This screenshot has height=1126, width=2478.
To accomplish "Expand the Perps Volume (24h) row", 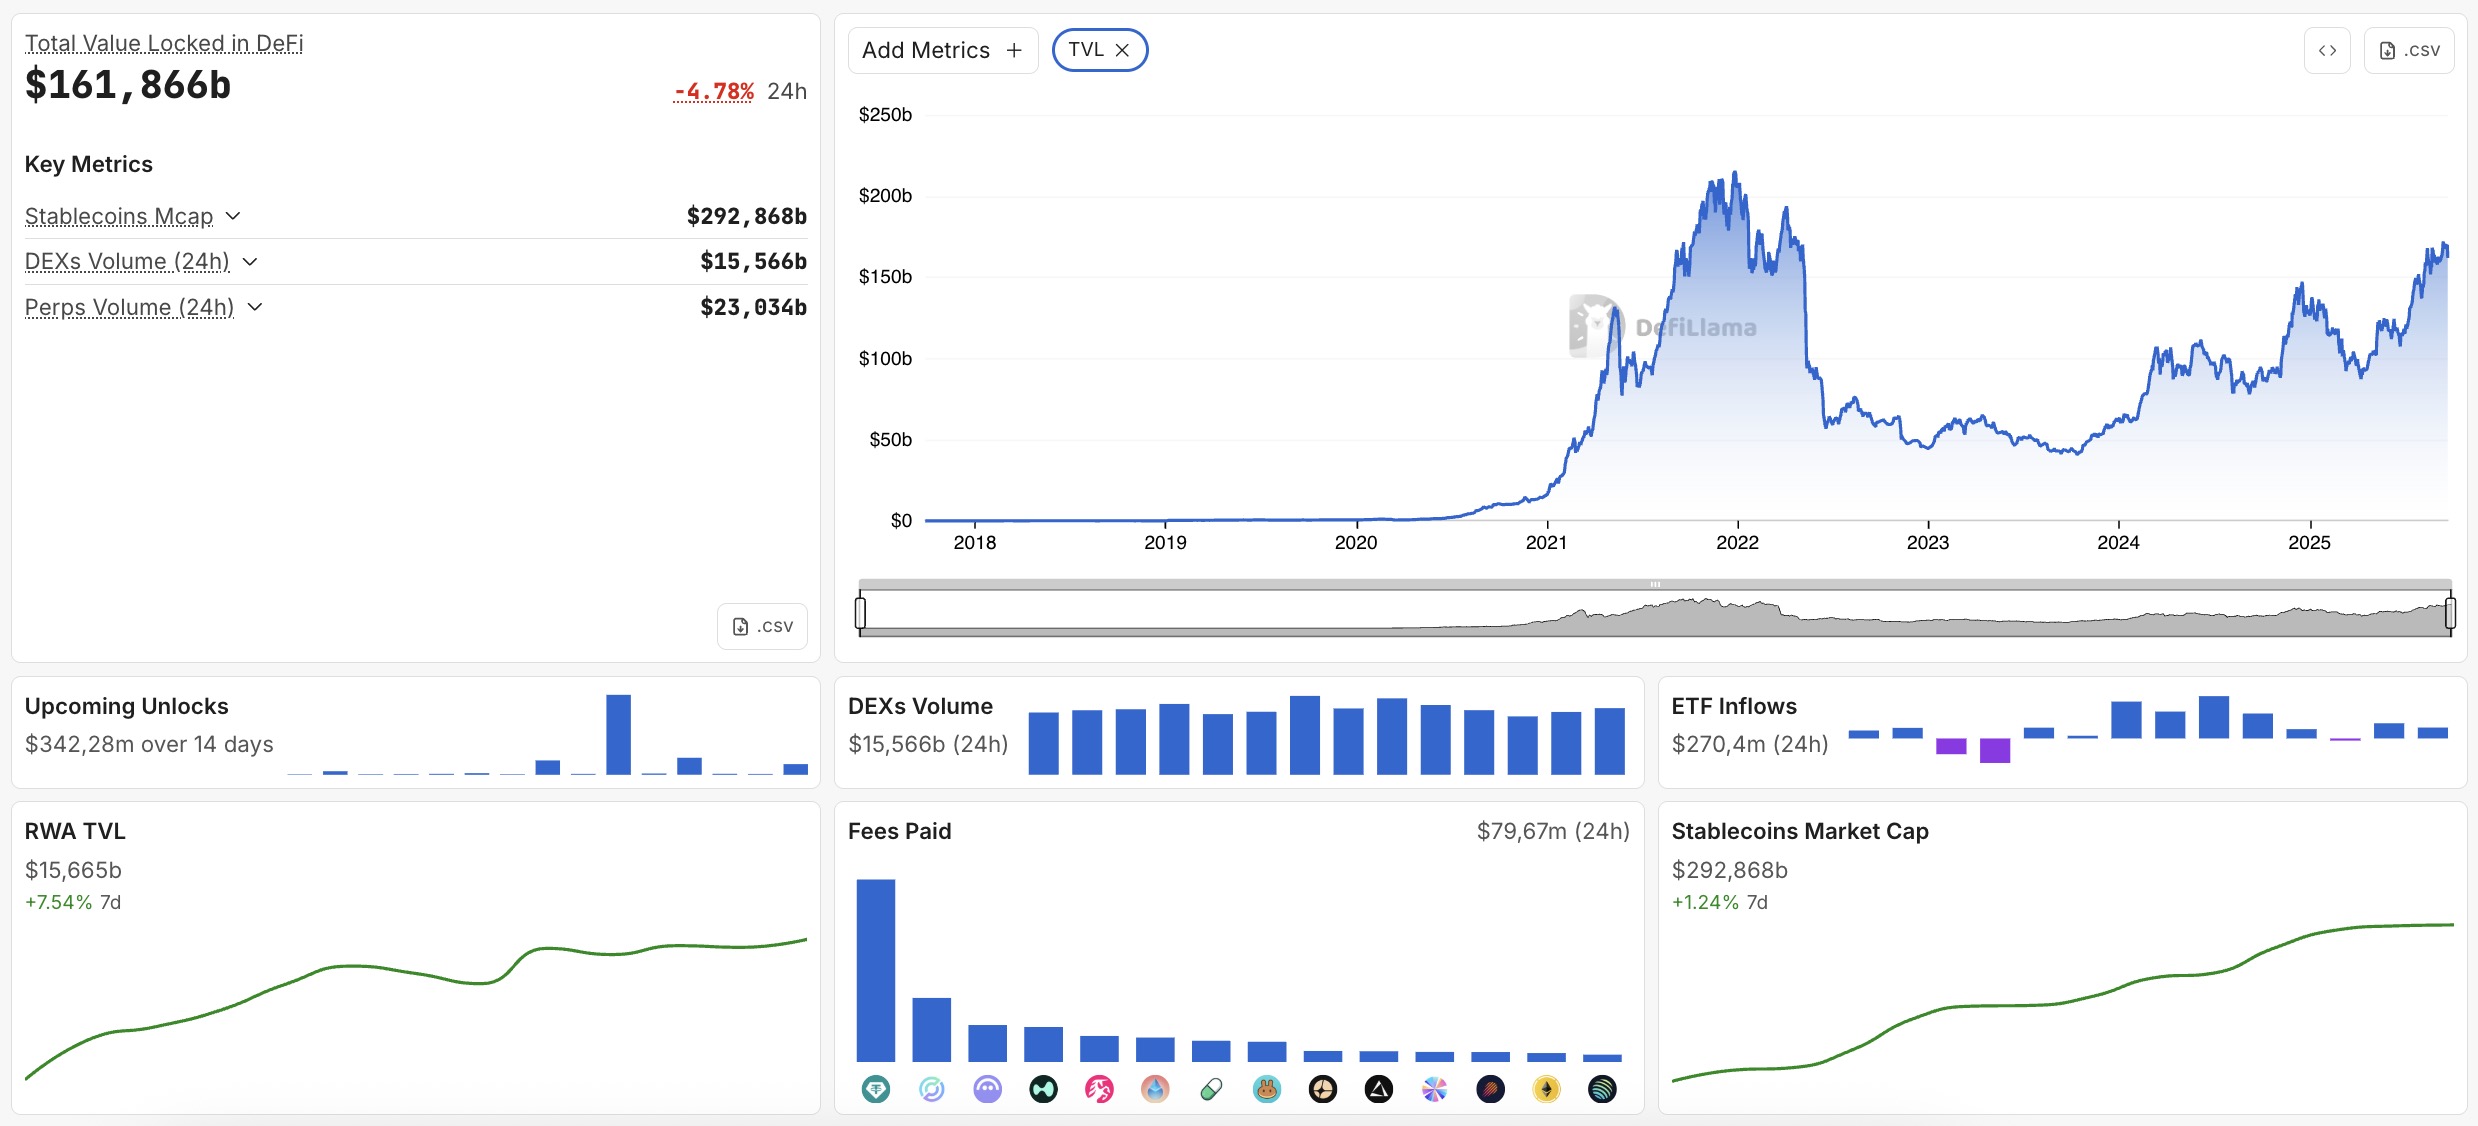I will (255, 307).
